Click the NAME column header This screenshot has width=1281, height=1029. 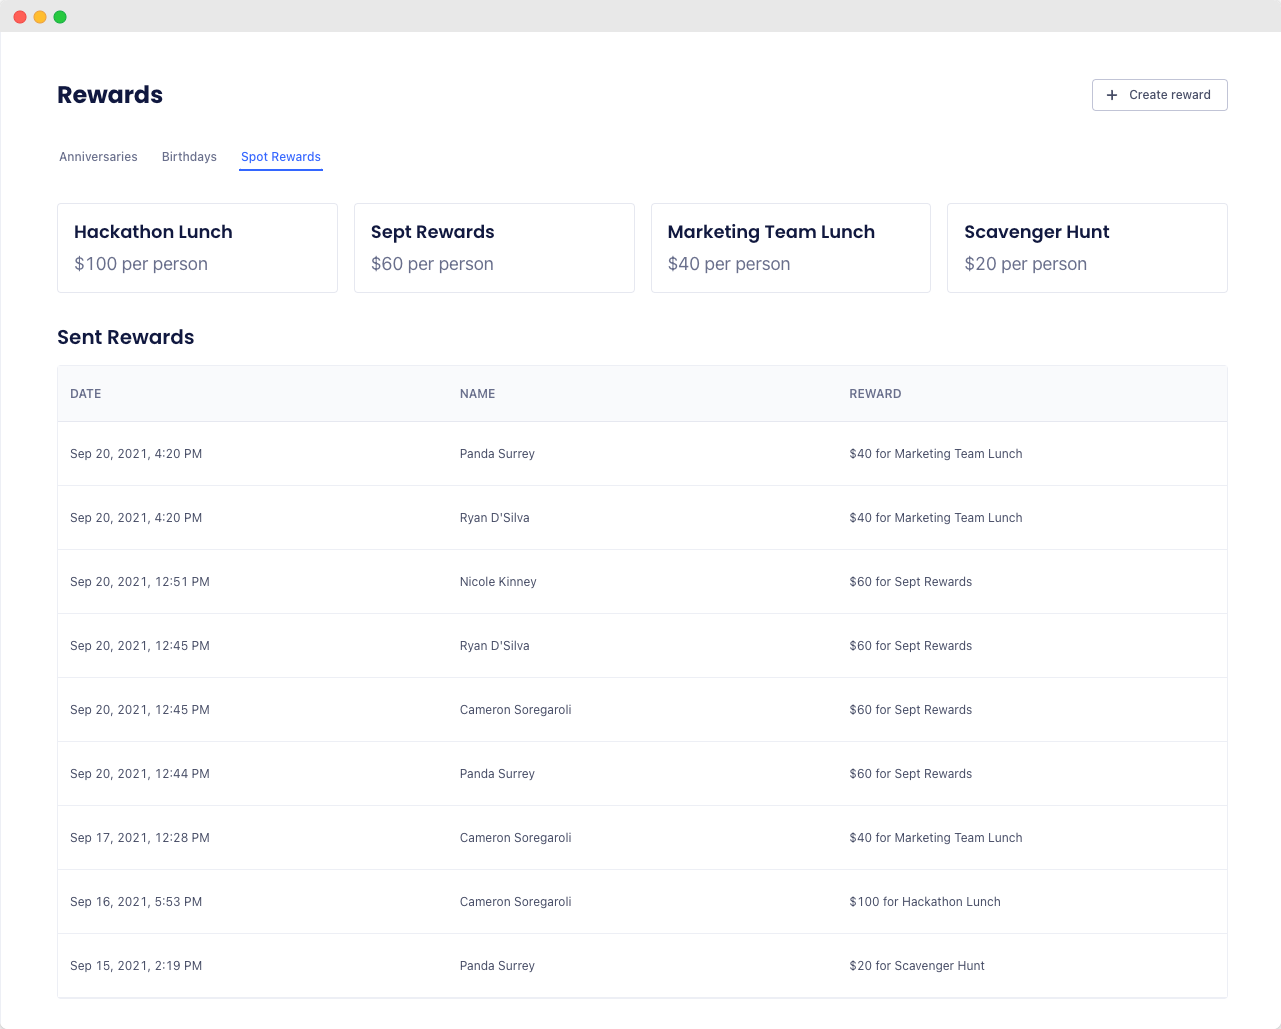point(477,394)
